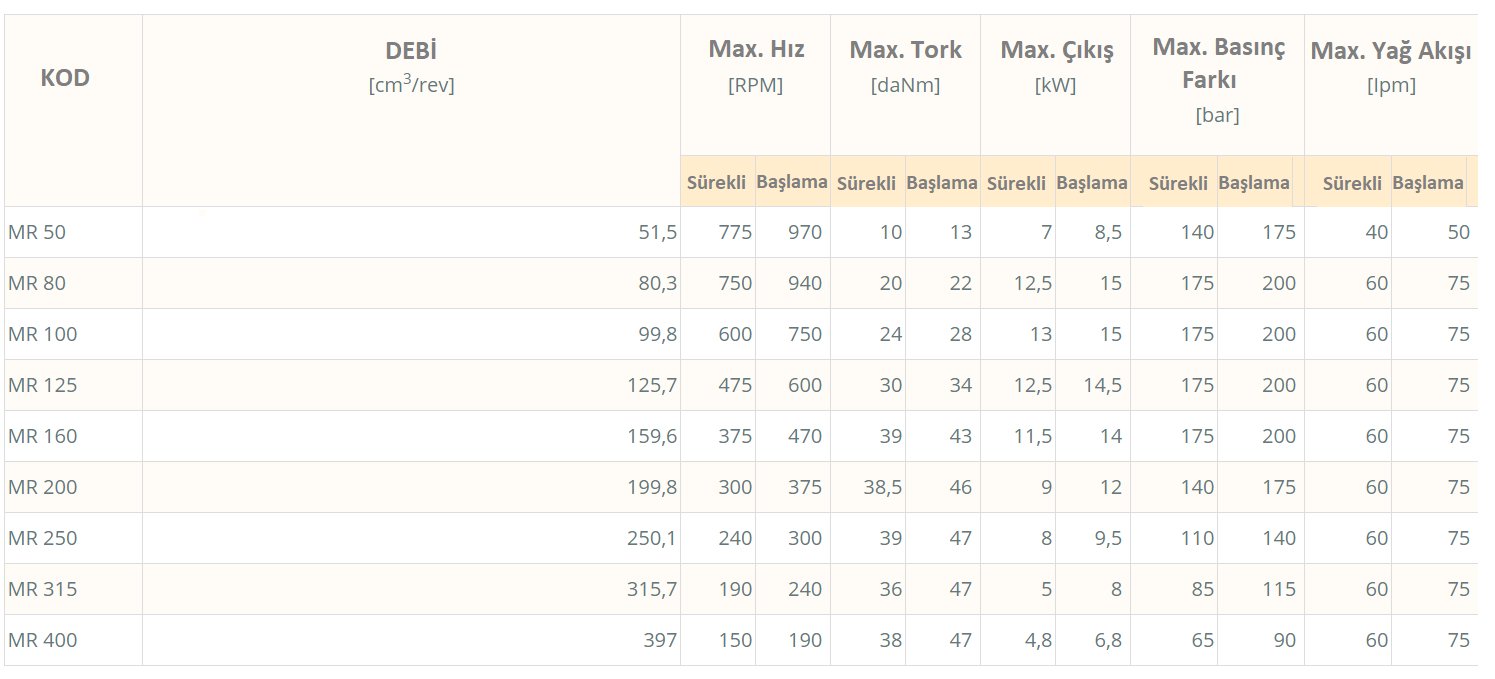This screenshot has width=1495, height=679.
Task: Click Başlama subheader under Max. Yağ Akışı
Action: [x=1428, y=183]
